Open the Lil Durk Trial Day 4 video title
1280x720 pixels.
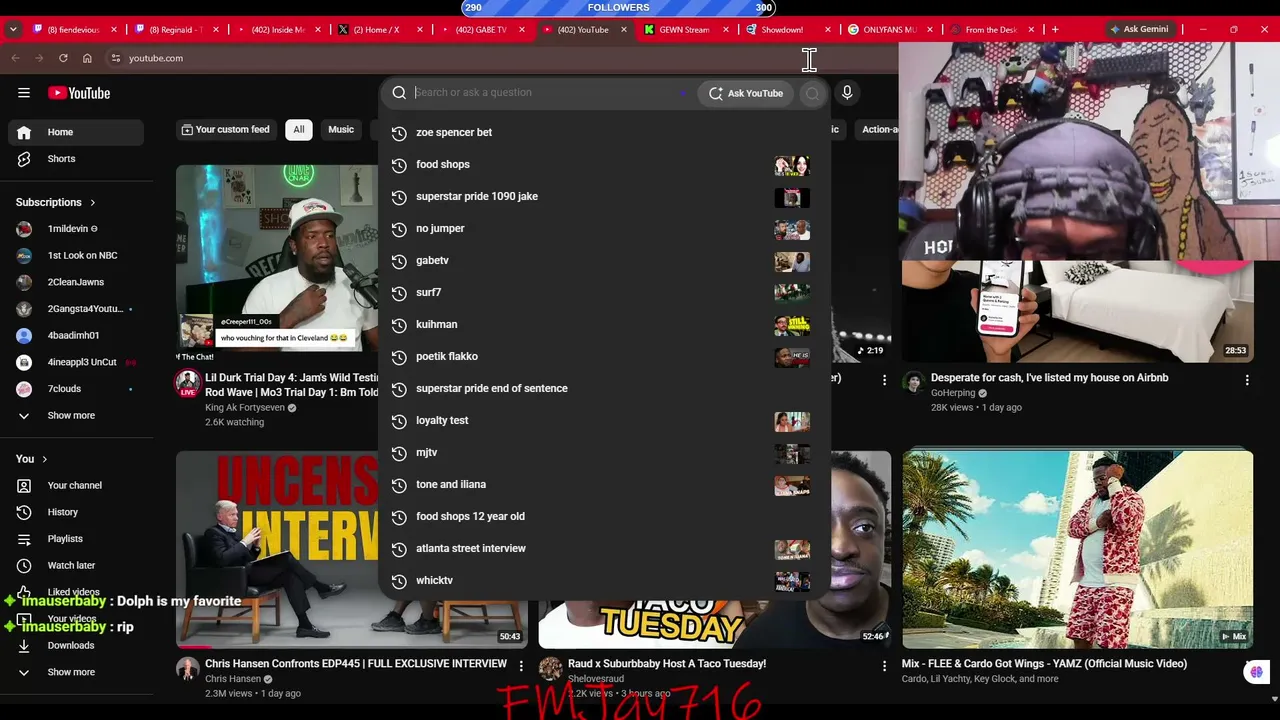(292, 385)
